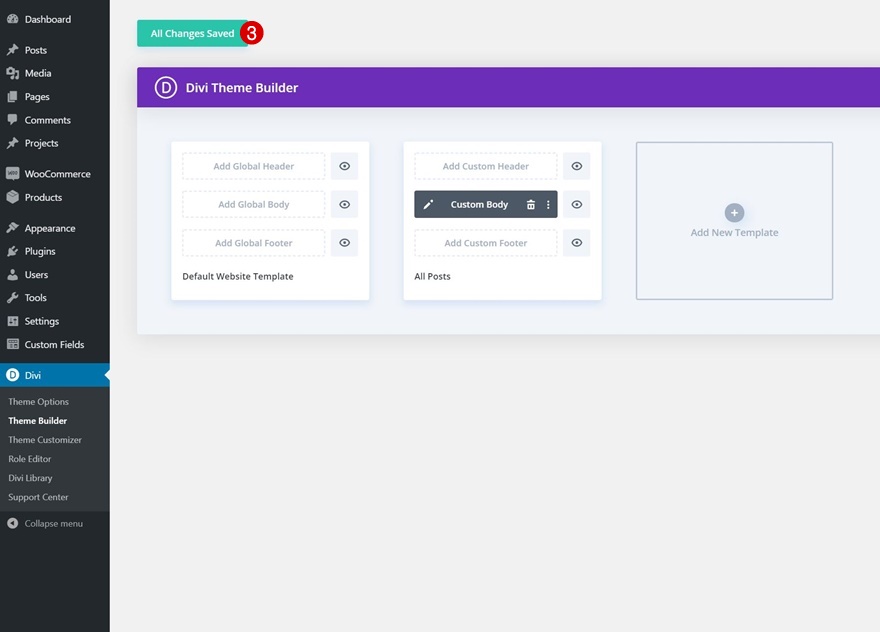Delete Custom Body using trash icon
This screenshot has height=632, width=880.
pos(530,204)
